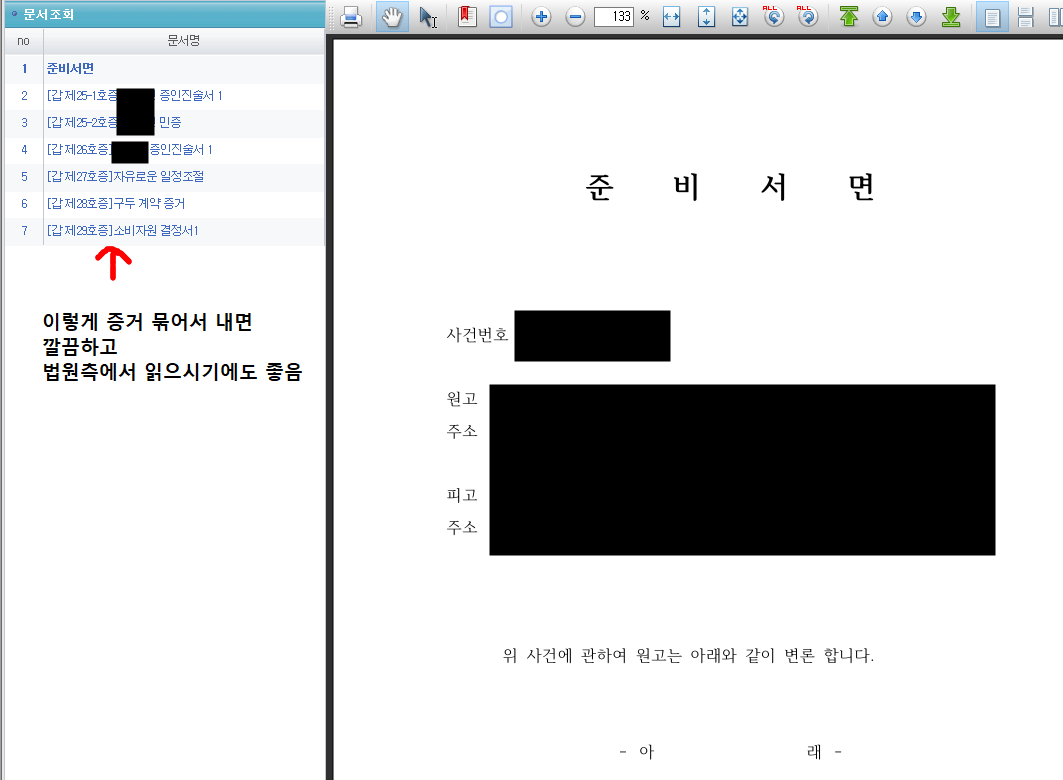Select the text selection cursor tool
This screenshot has height=780, width=1063.
427,16
